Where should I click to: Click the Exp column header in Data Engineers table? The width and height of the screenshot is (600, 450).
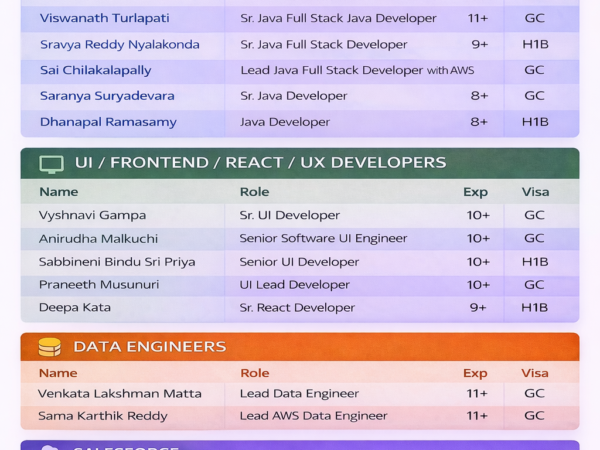pyautogui.click(x=475, y=373)
